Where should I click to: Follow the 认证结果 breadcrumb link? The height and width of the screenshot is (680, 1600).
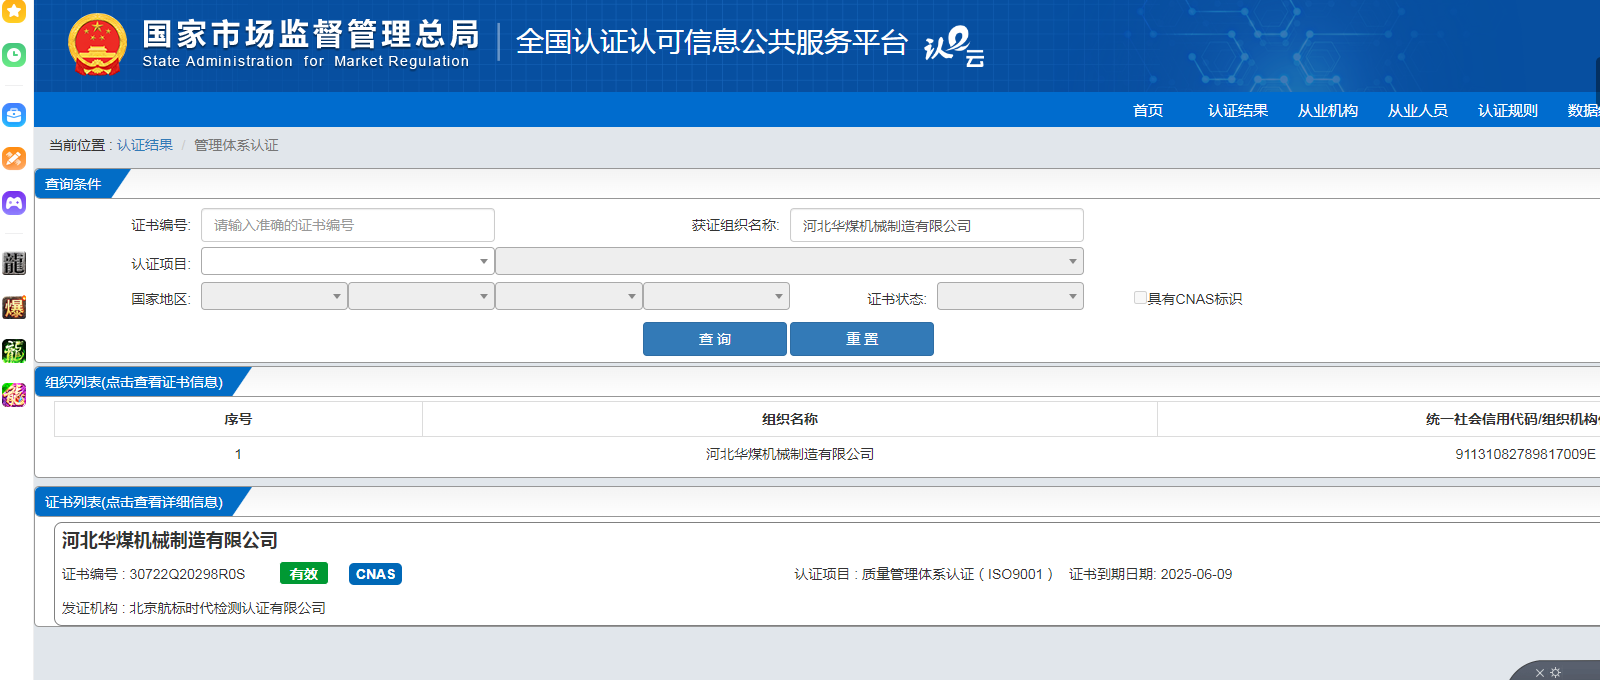tap(145, 145)
